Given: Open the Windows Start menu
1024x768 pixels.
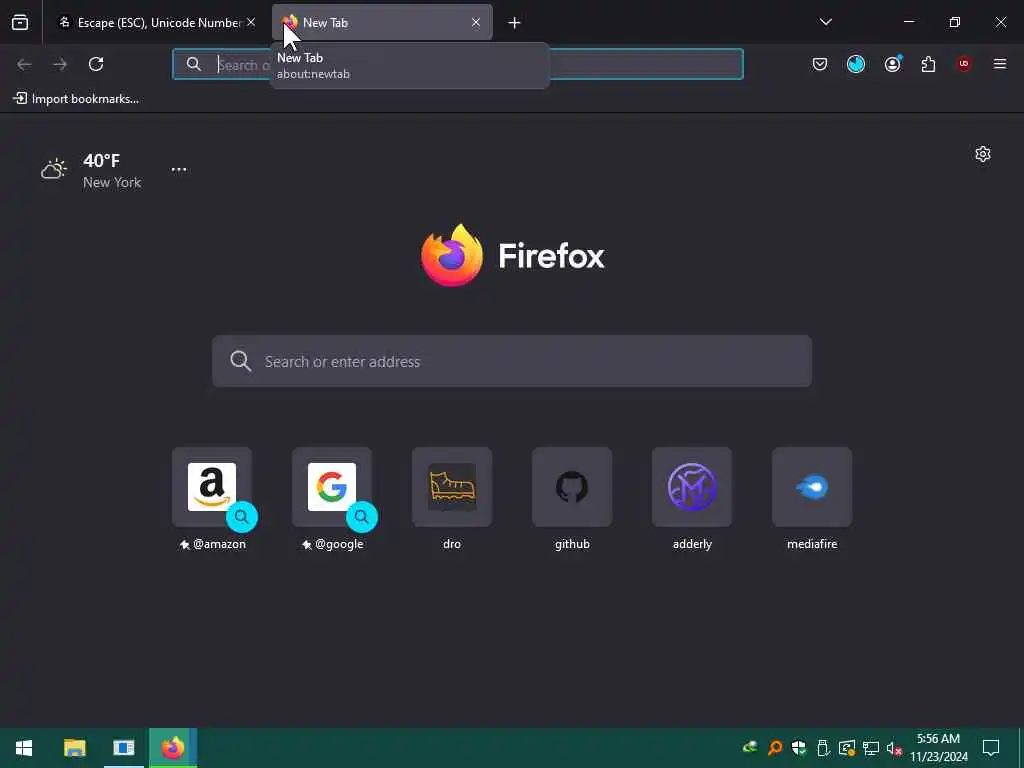Looking at the screenshot, I should pos(24,748).
